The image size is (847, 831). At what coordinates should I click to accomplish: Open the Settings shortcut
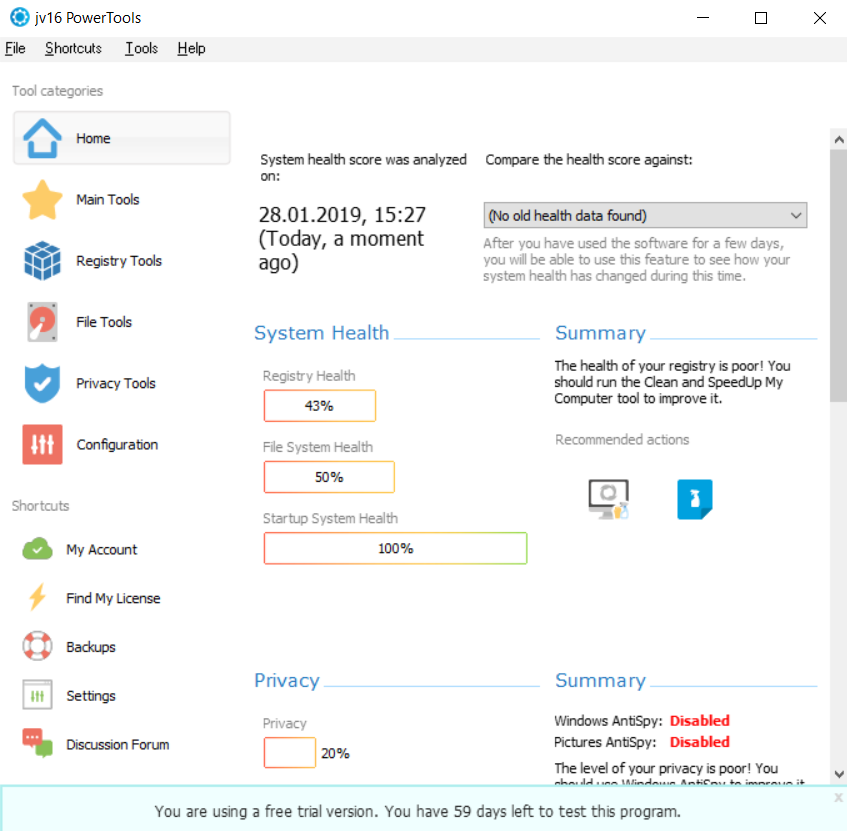coord(91,695)
